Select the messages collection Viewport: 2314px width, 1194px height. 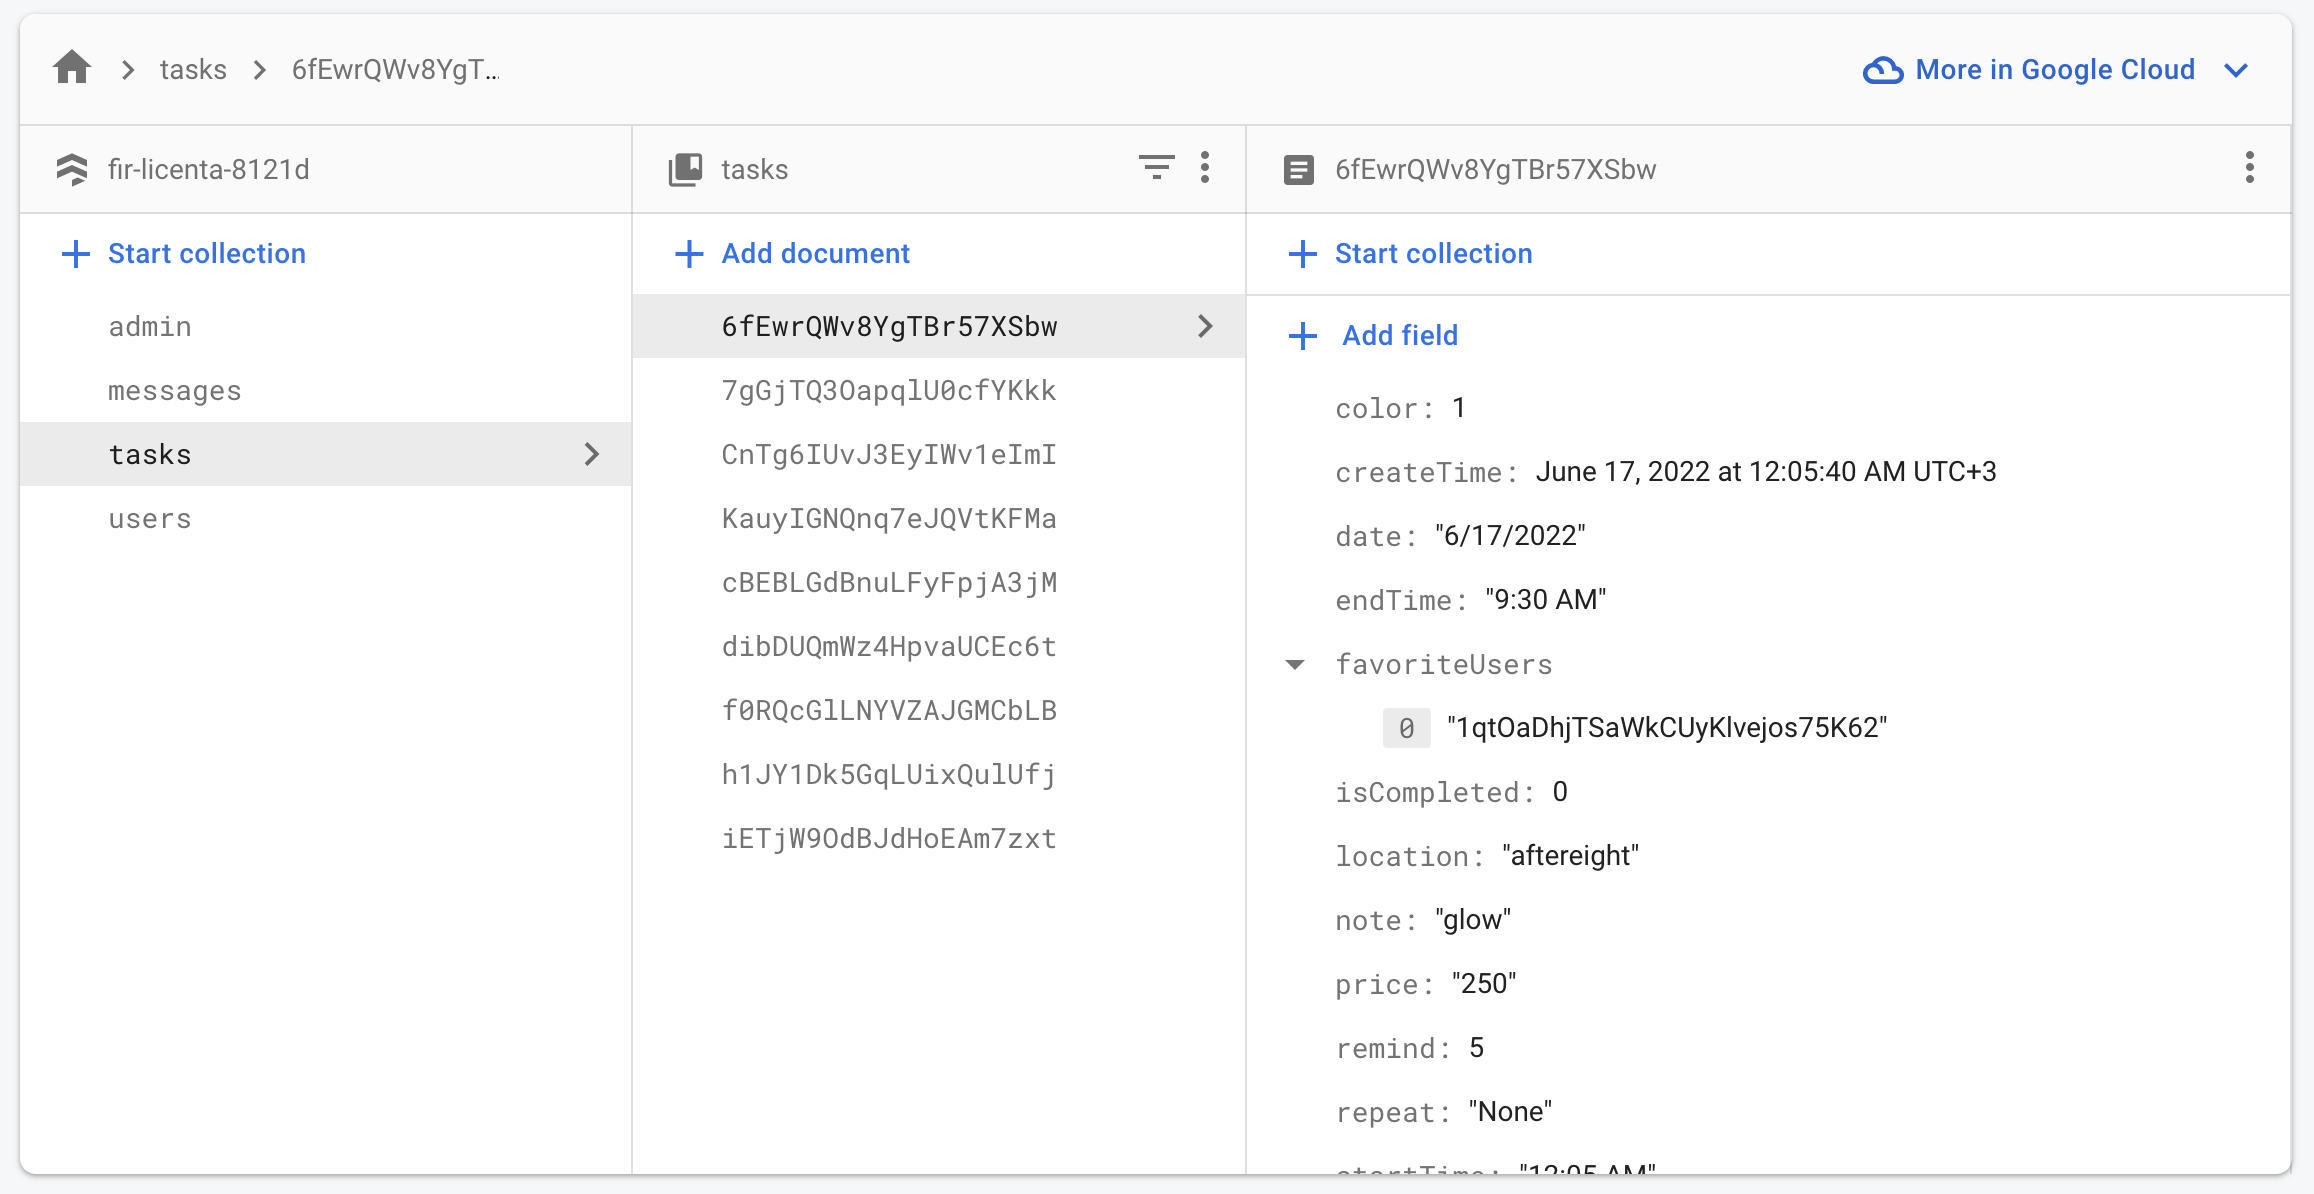pos(175,391)
